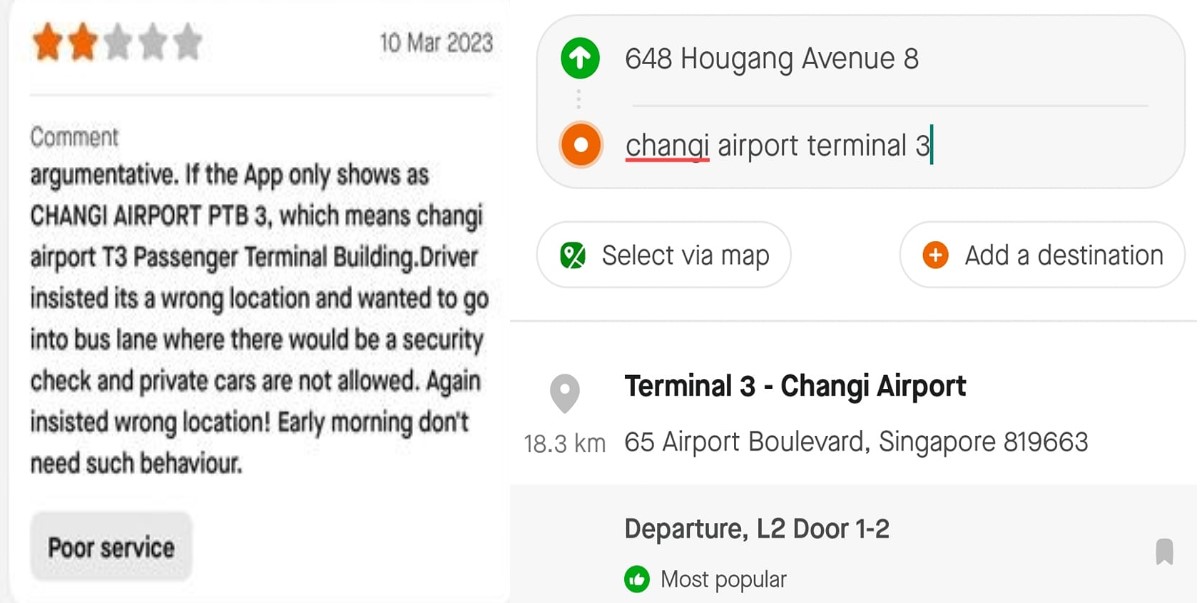Open Select via map

(x=663, y=255)
